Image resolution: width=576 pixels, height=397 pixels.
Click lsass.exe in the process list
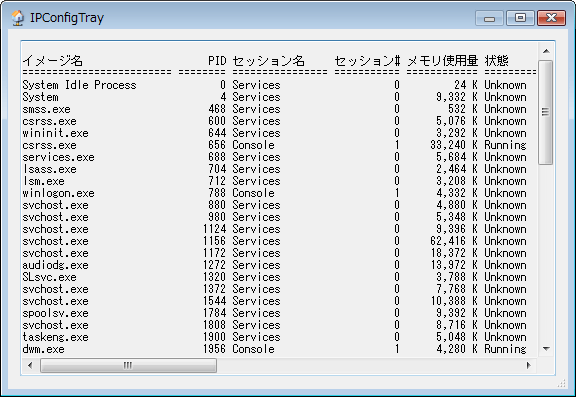[x=49, y=169]
